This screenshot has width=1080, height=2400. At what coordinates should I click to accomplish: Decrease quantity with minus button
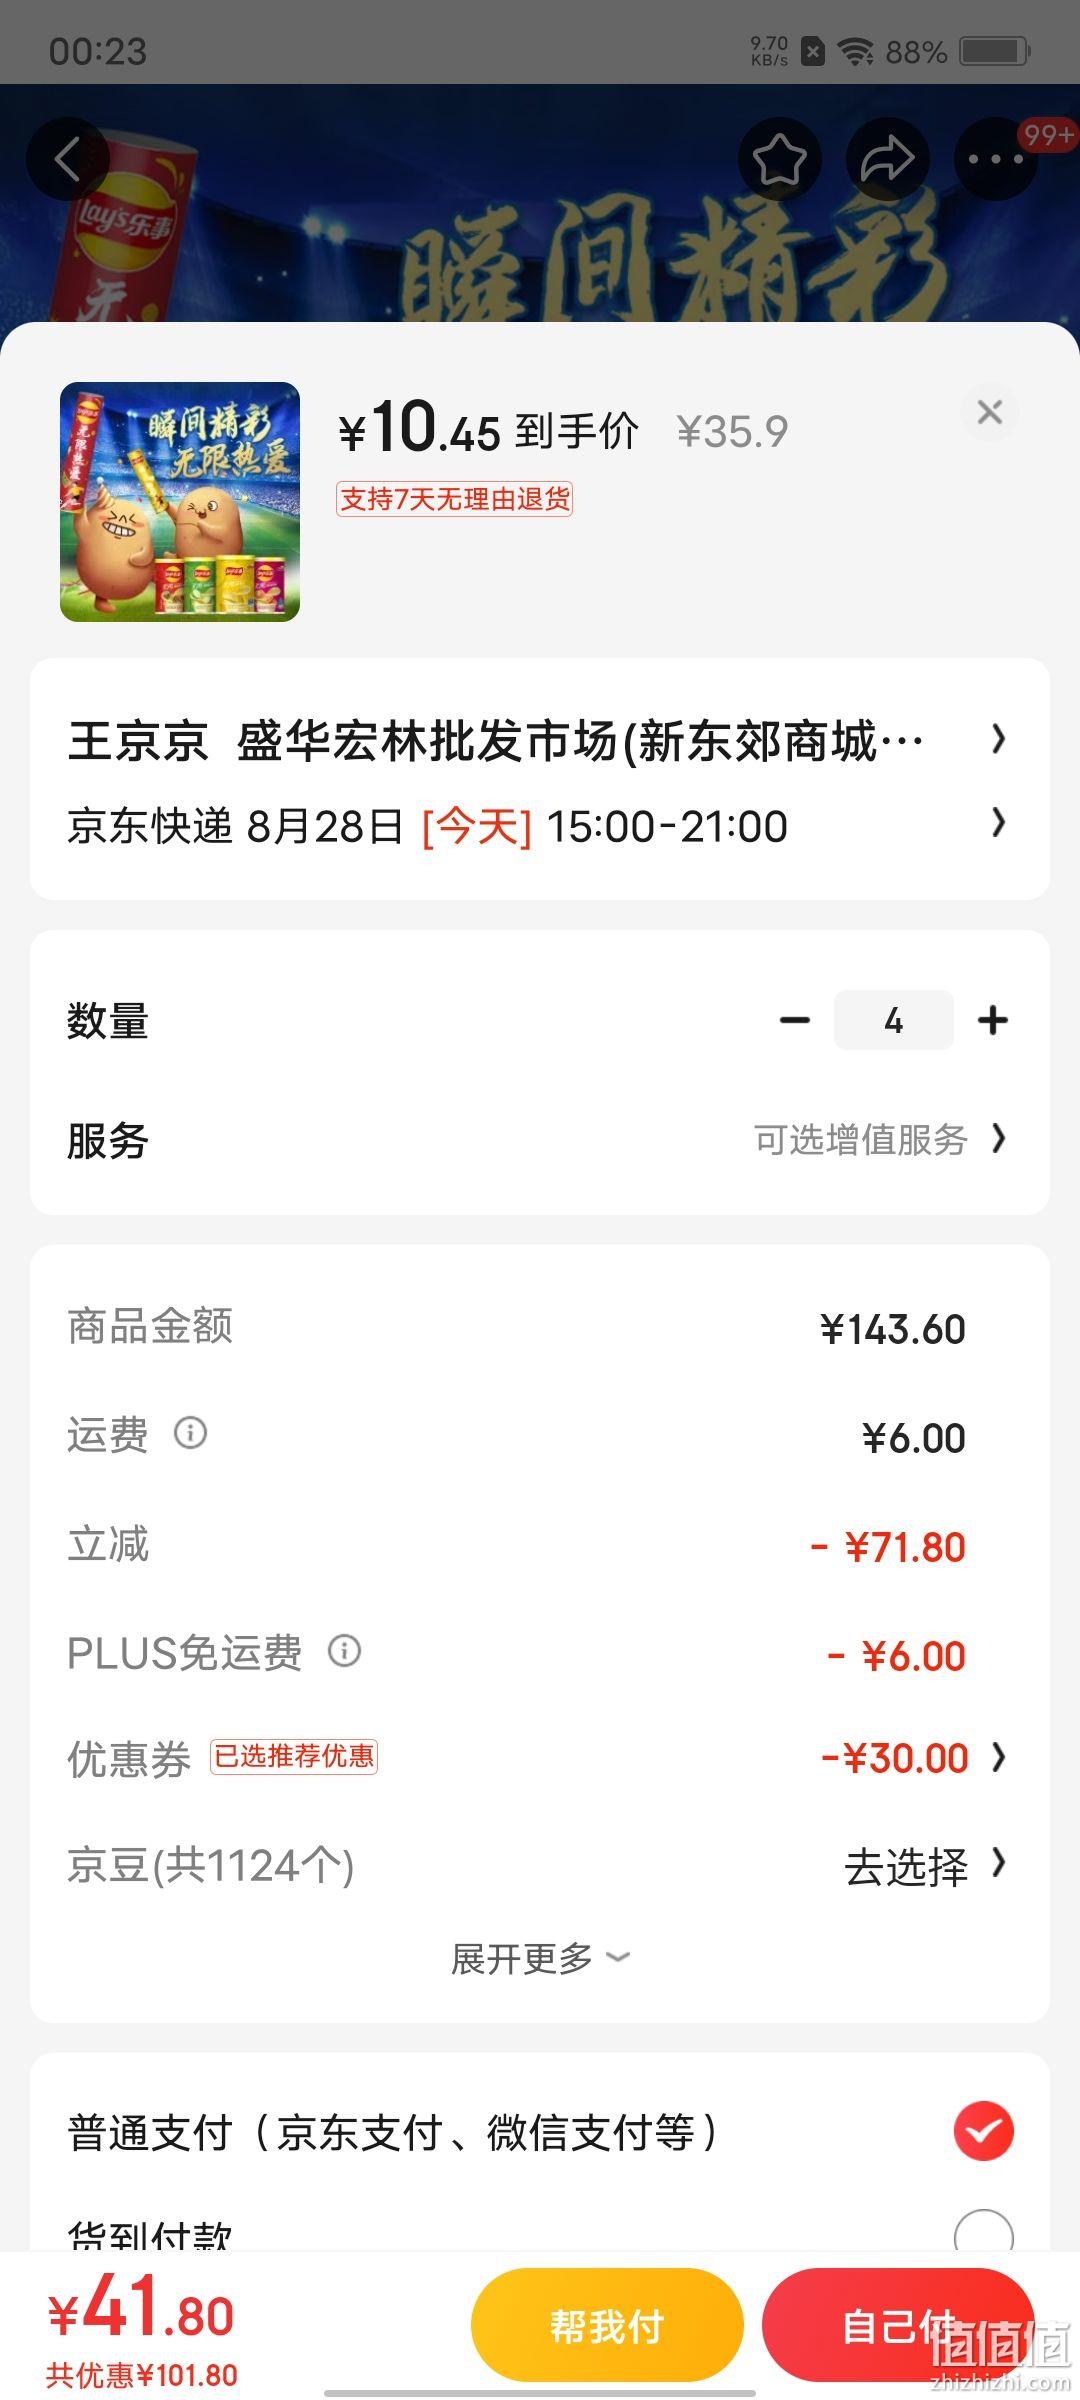coord(795,1020)
